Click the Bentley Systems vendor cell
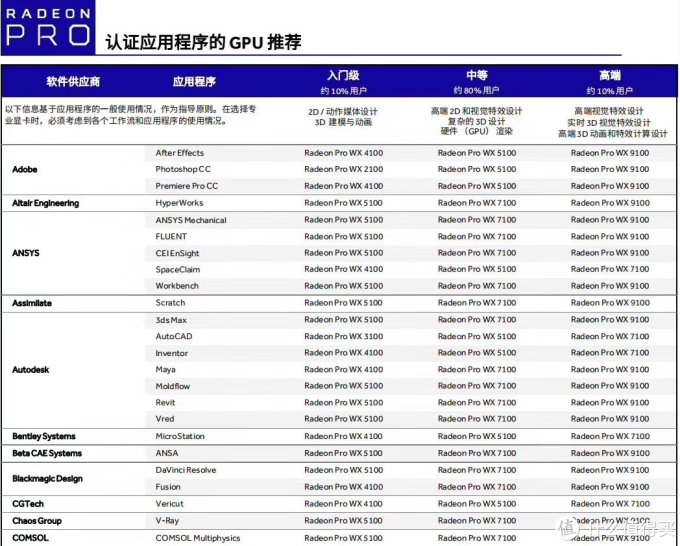The image size is (680, 546). [x=43, y=436]
